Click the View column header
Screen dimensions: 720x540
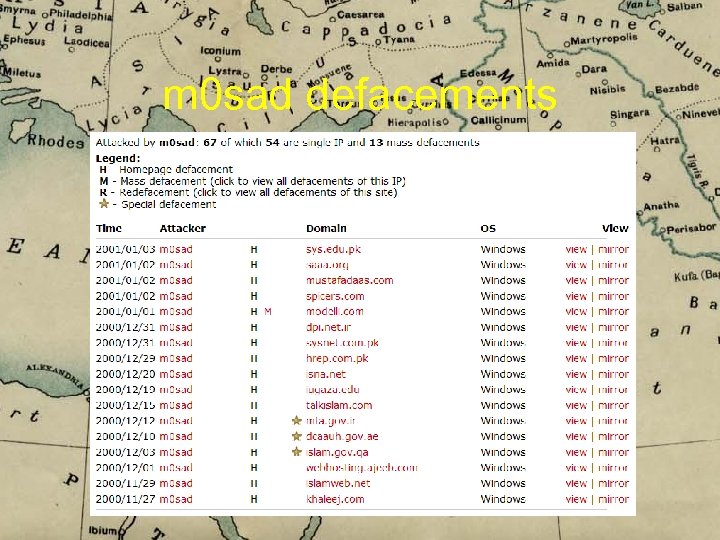pyautogui.click(x=615, y=228)
